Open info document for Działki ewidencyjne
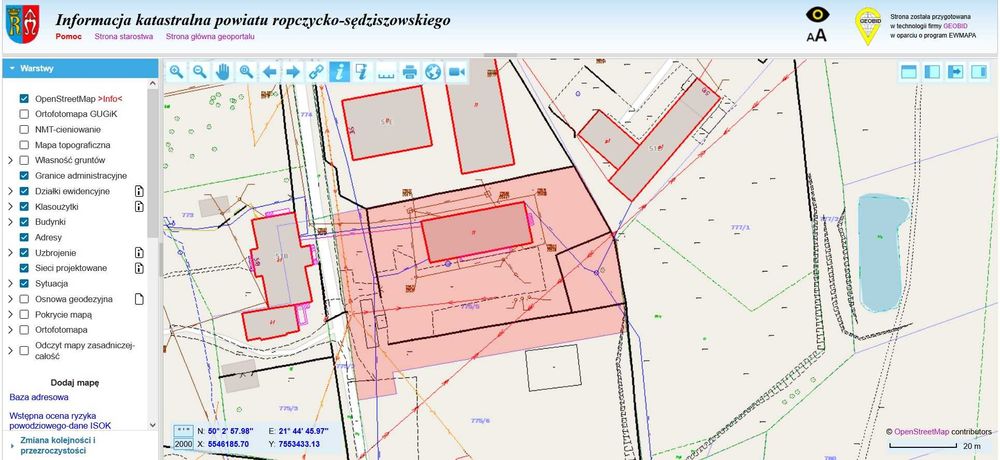Screen dimensions: 1000x460 tap(139, 191)
